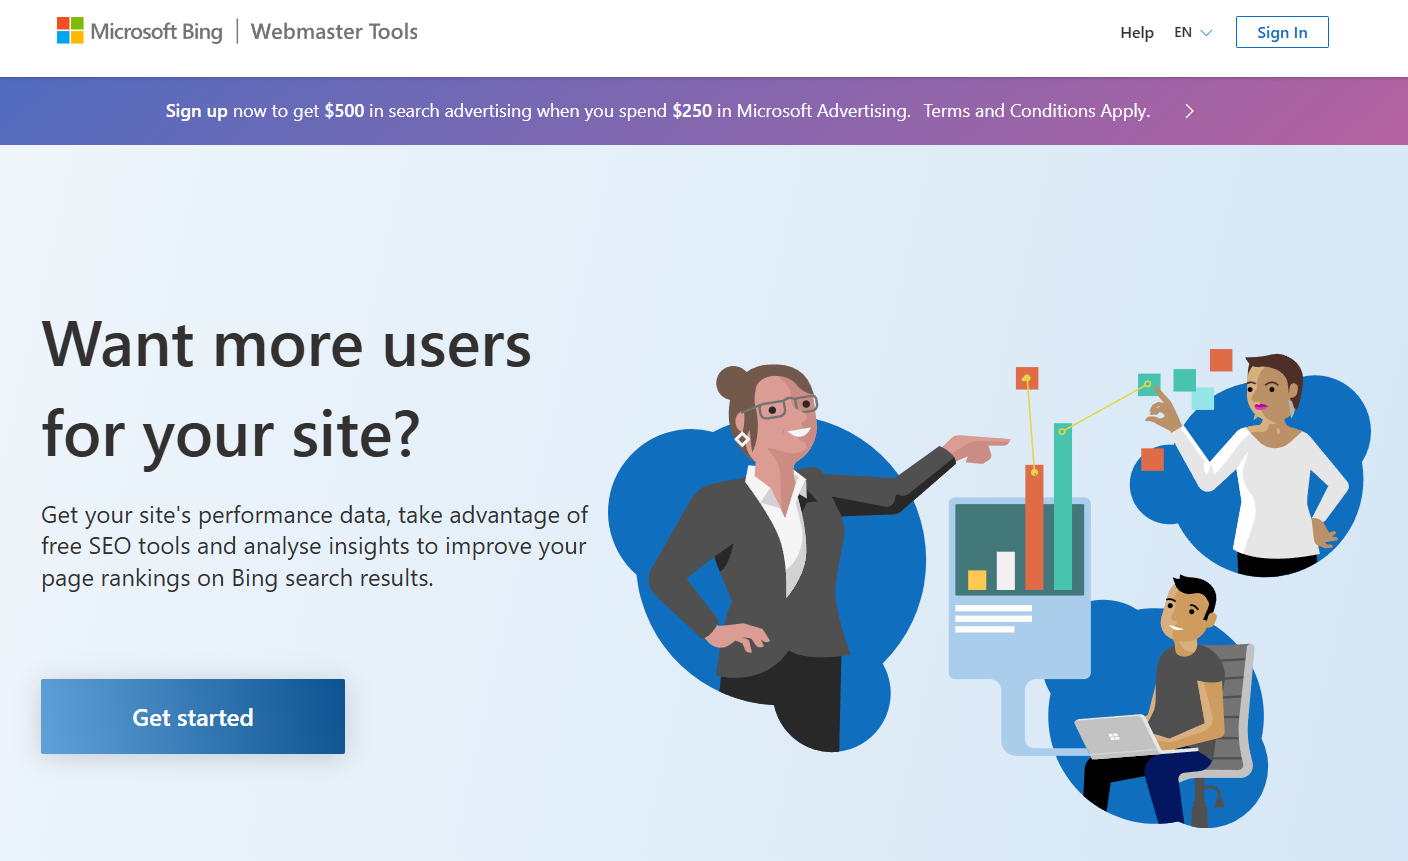Click the site performance description paragraph
1408x861 pixels.
[x=314, y=546]
